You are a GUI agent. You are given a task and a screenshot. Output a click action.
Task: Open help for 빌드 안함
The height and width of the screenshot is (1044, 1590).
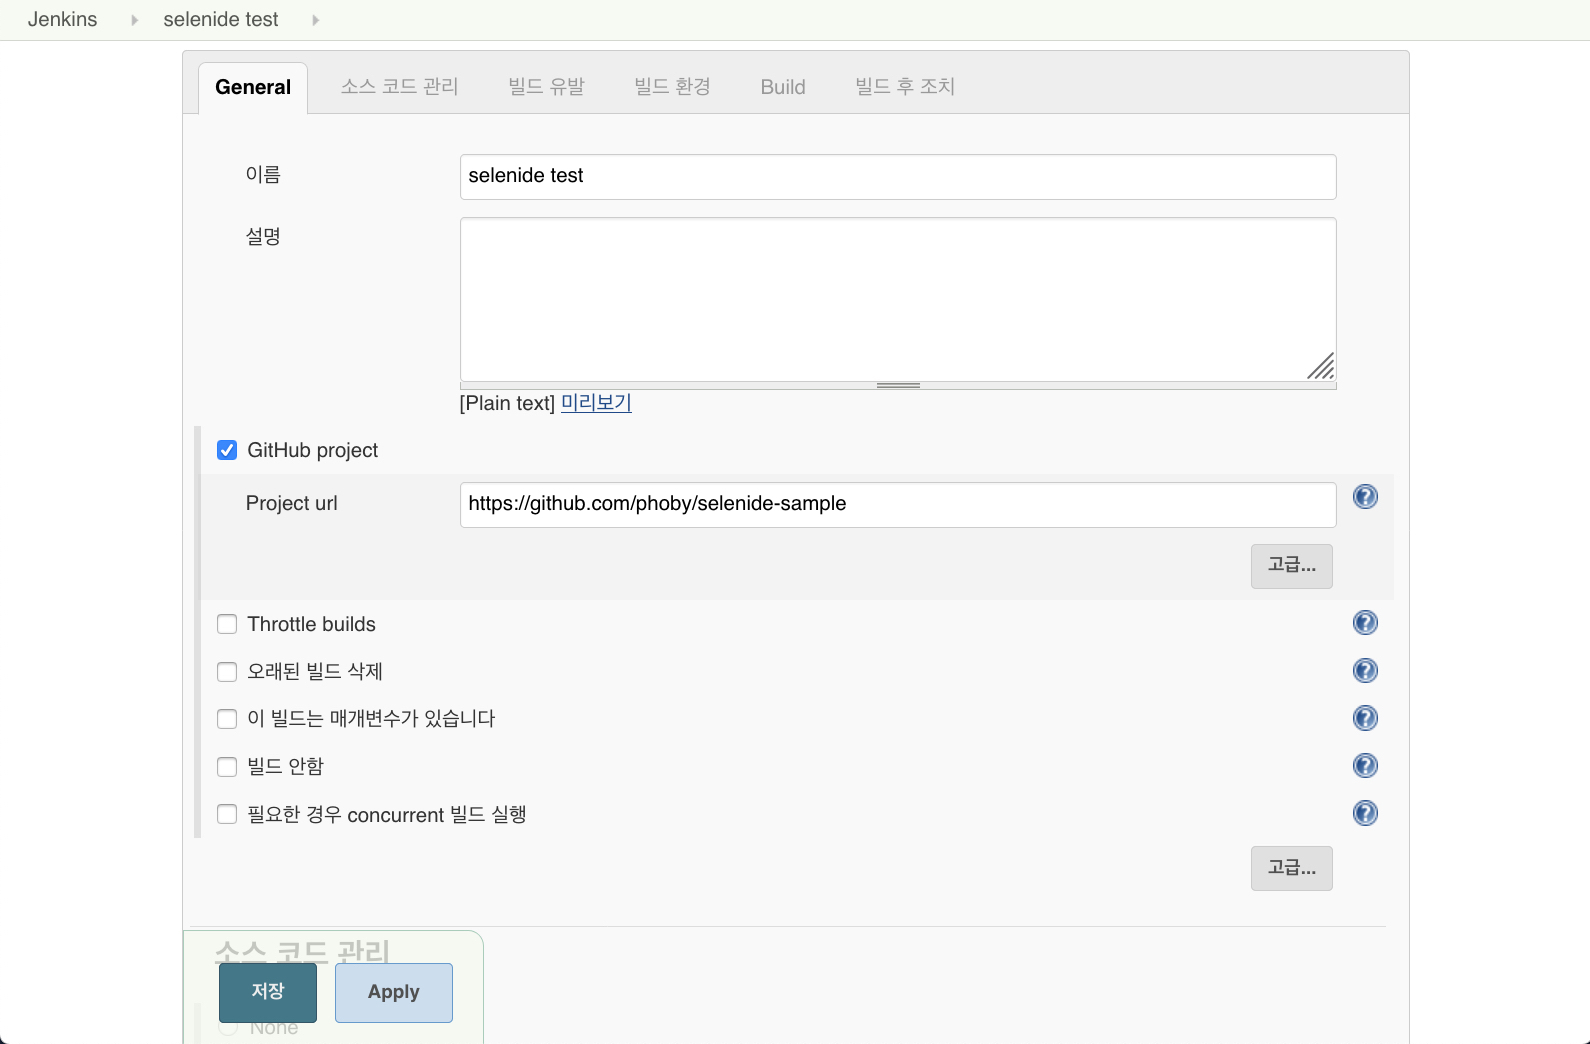tap(1365, 766)
